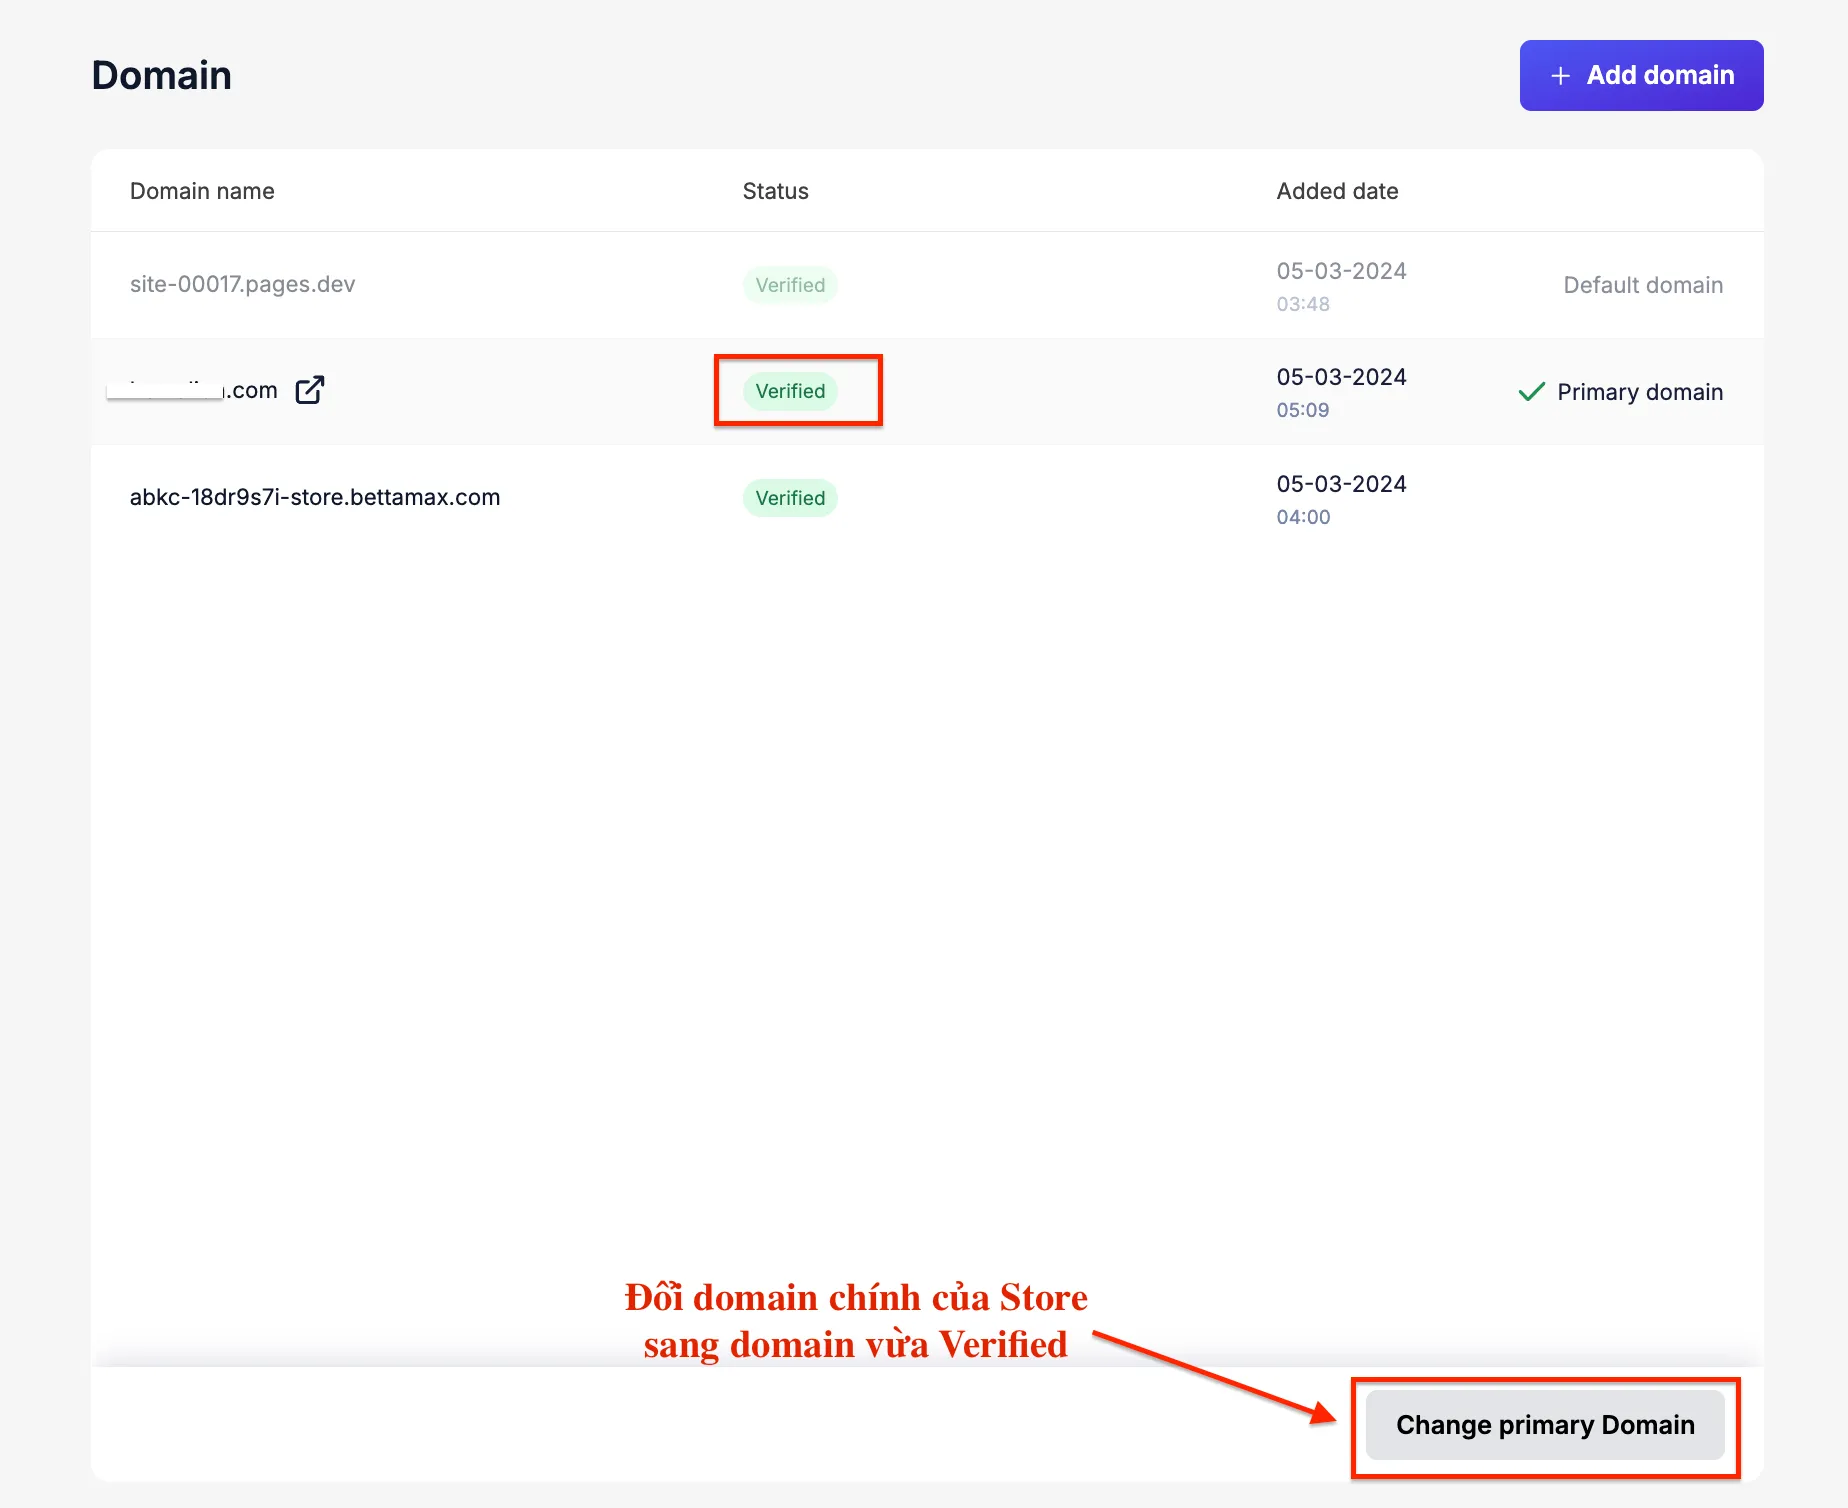Click the Verified badge for the bettamax.com domain
The height and width of the screenshot is (1508, 1848).
pos(790,498)
